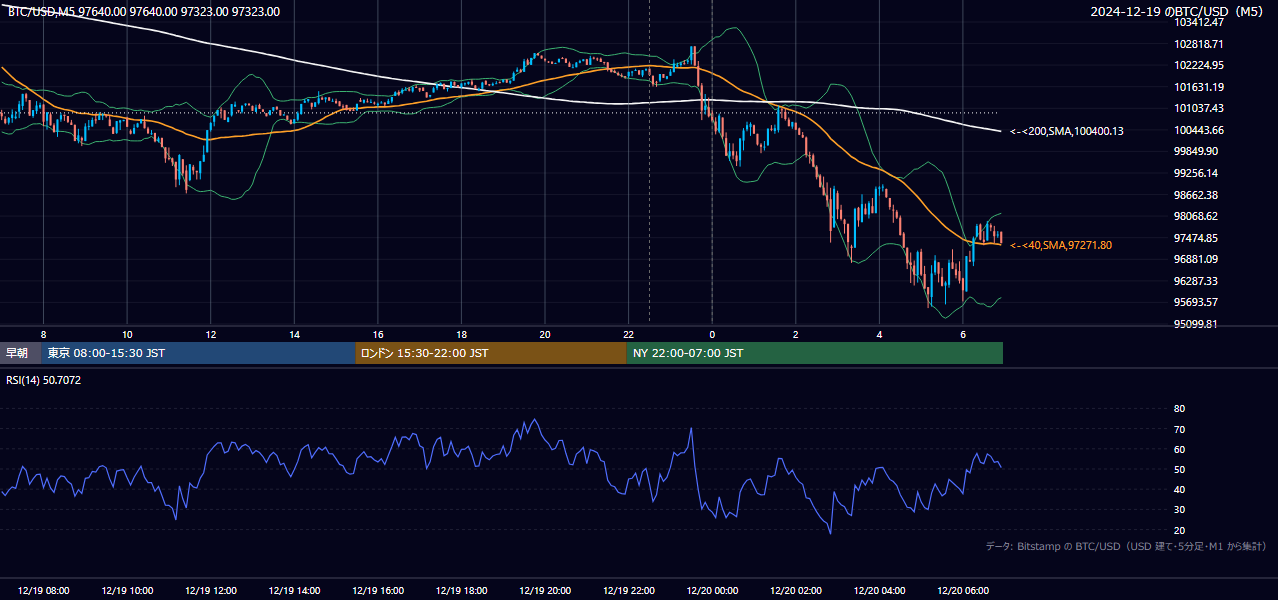
Task: Select the ロンドン 15:30-22:00 JST session bar
Action: tap(491, 353)
